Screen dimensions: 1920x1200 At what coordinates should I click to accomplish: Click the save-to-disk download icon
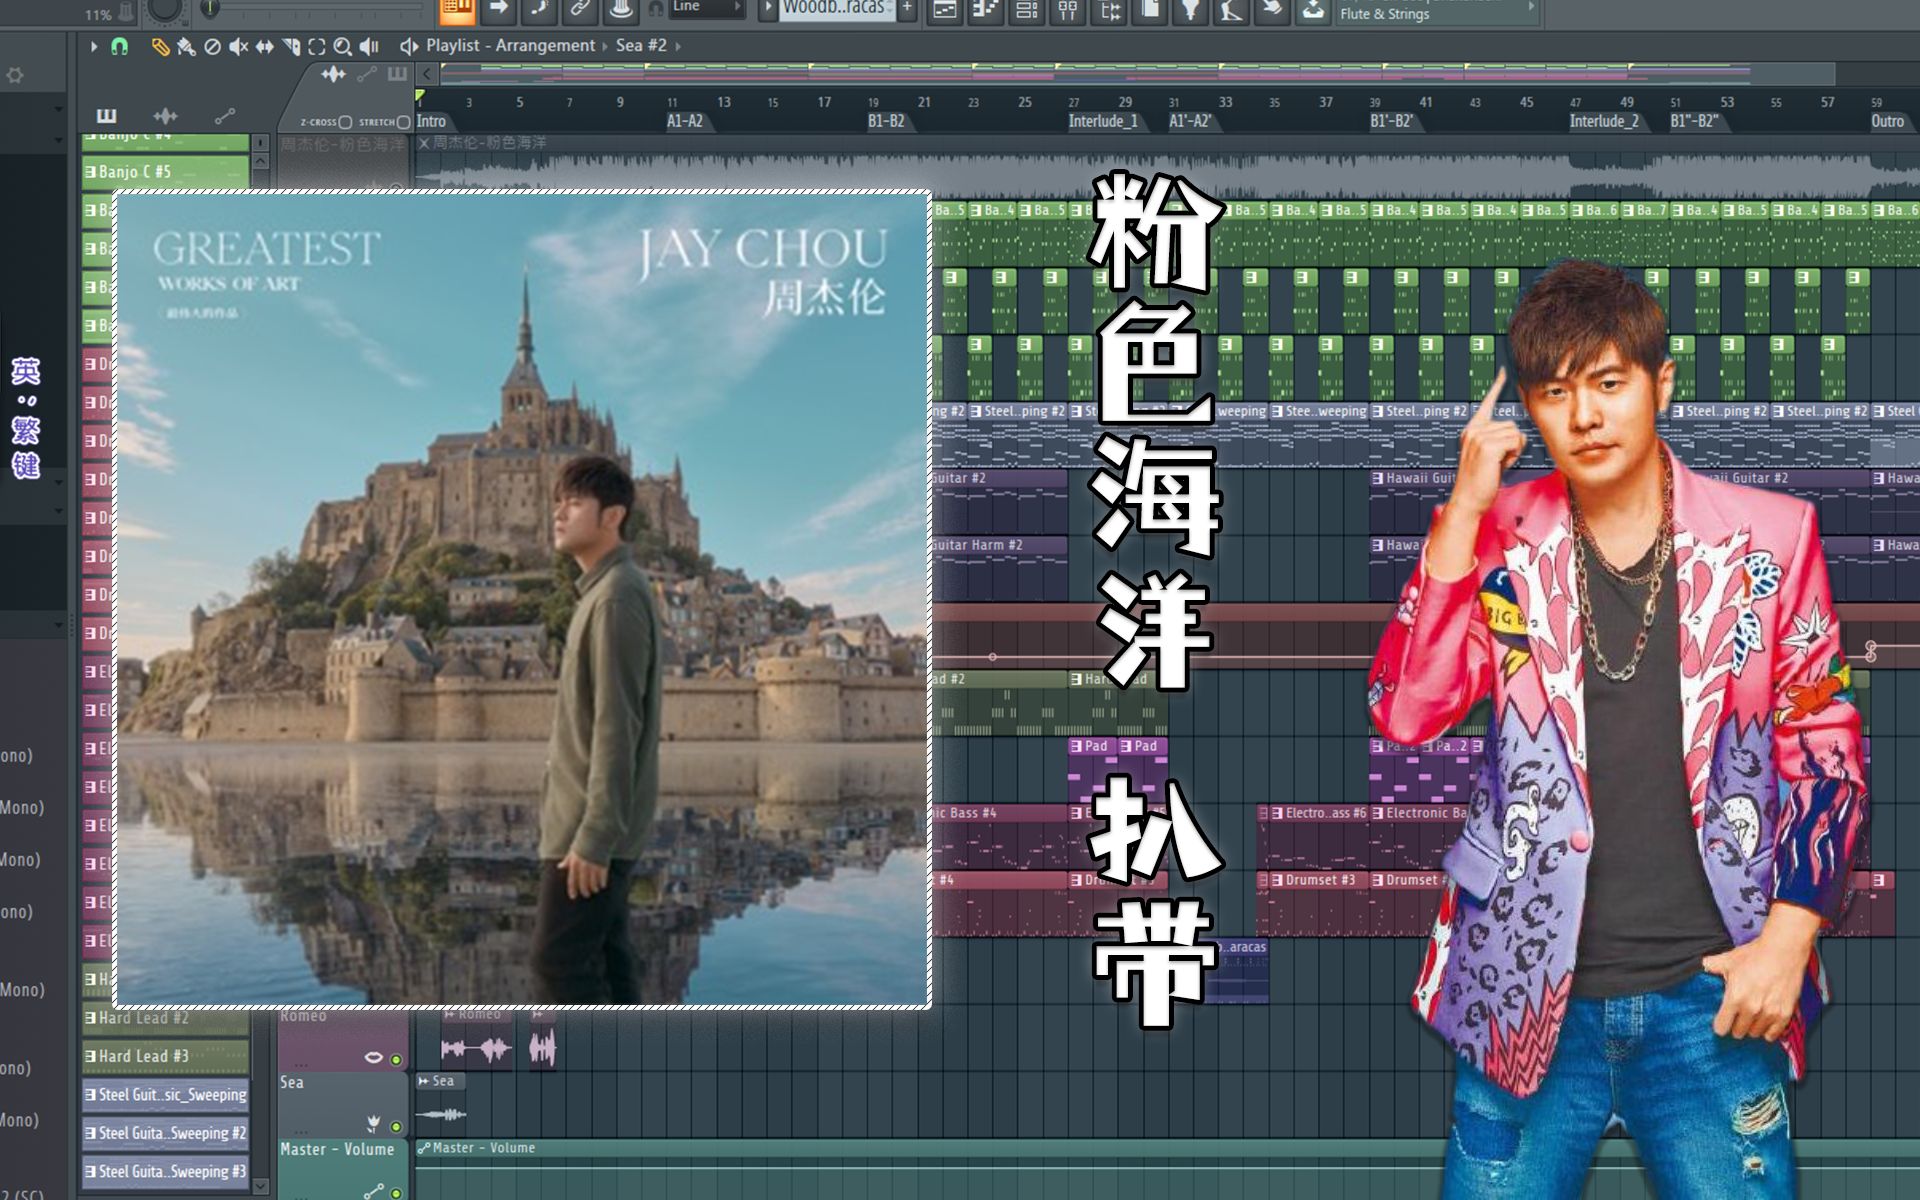[1313, 10]
